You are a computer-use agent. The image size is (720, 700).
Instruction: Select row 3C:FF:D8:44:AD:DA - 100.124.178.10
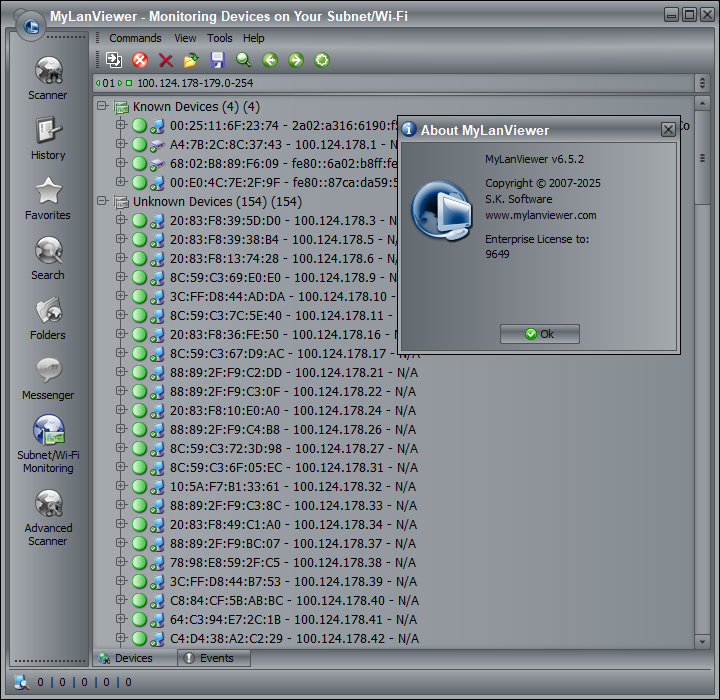point(282,297)
